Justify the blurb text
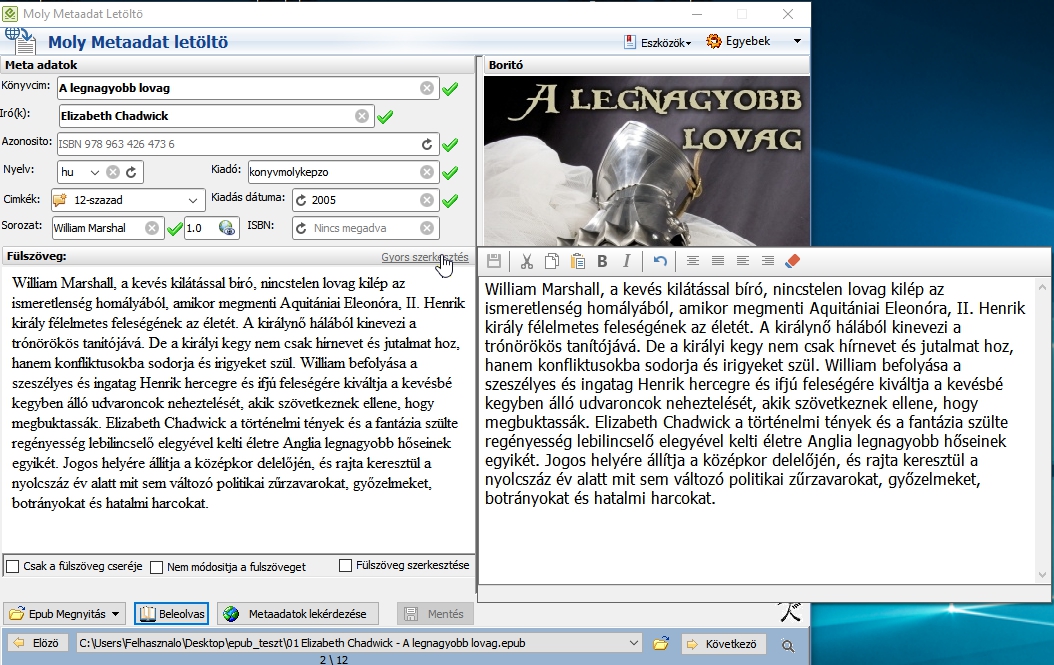The width and height of the screenshot is (1054, 665). point(718,261)
